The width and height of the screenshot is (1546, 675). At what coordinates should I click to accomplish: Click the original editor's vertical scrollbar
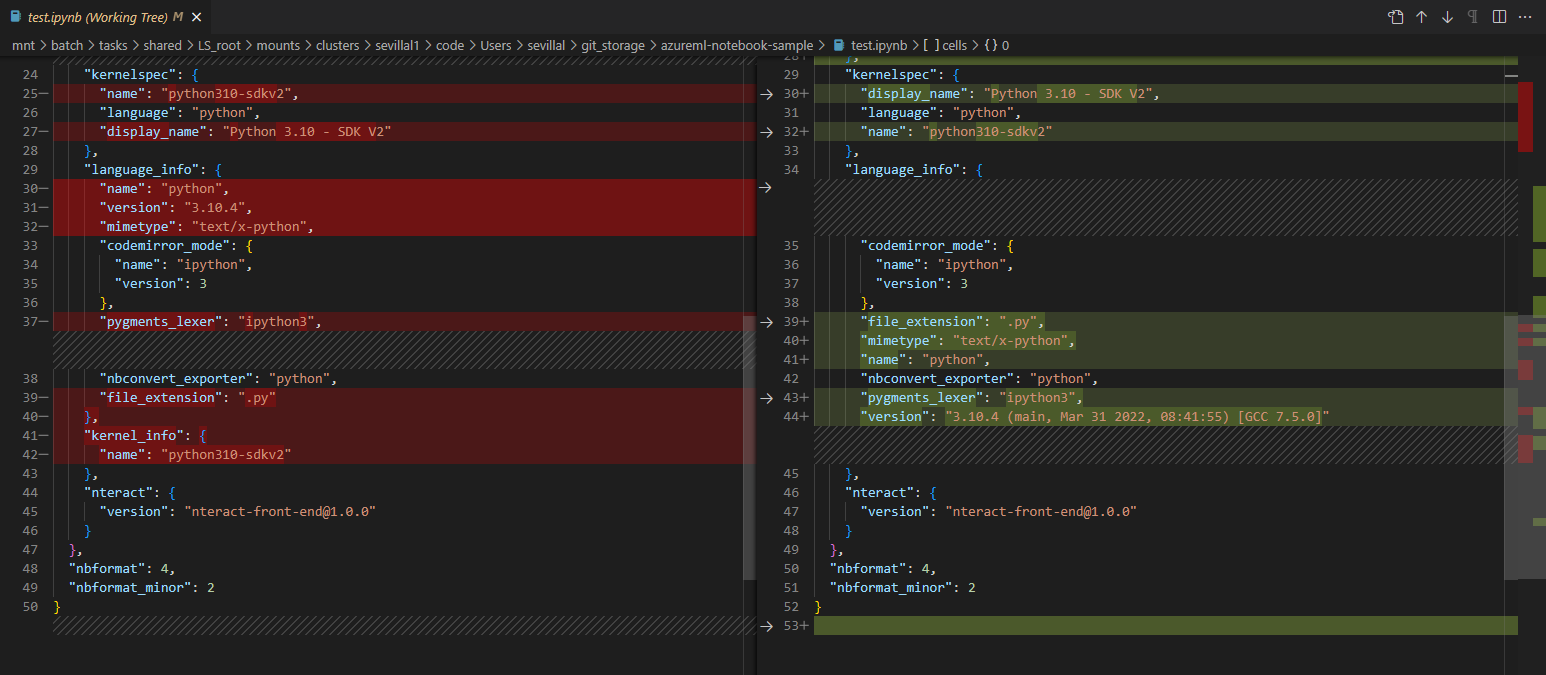(749, 447)
